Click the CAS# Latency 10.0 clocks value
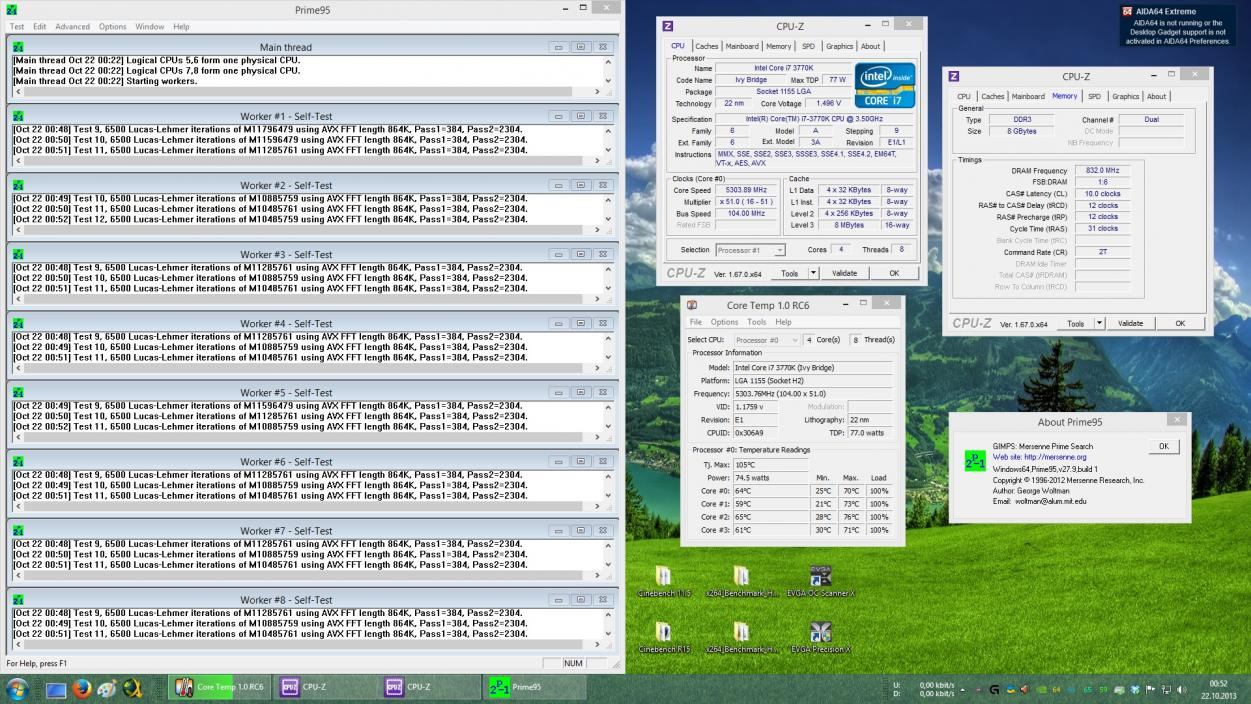1251x704 pixels. [x=1102, y=194]
